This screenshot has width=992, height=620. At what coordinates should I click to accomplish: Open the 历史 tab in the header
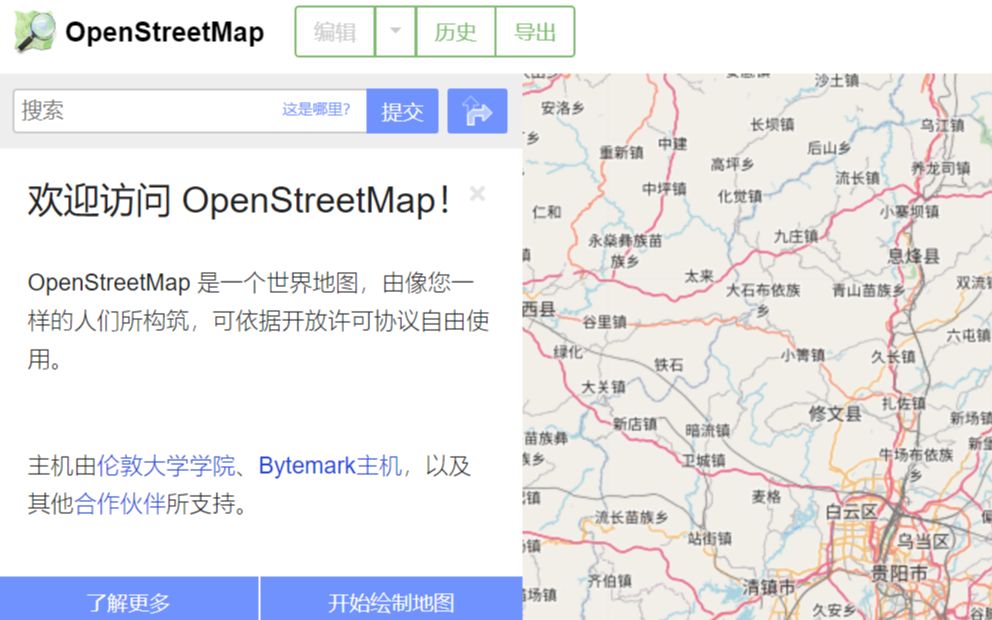tap(455, 31)
